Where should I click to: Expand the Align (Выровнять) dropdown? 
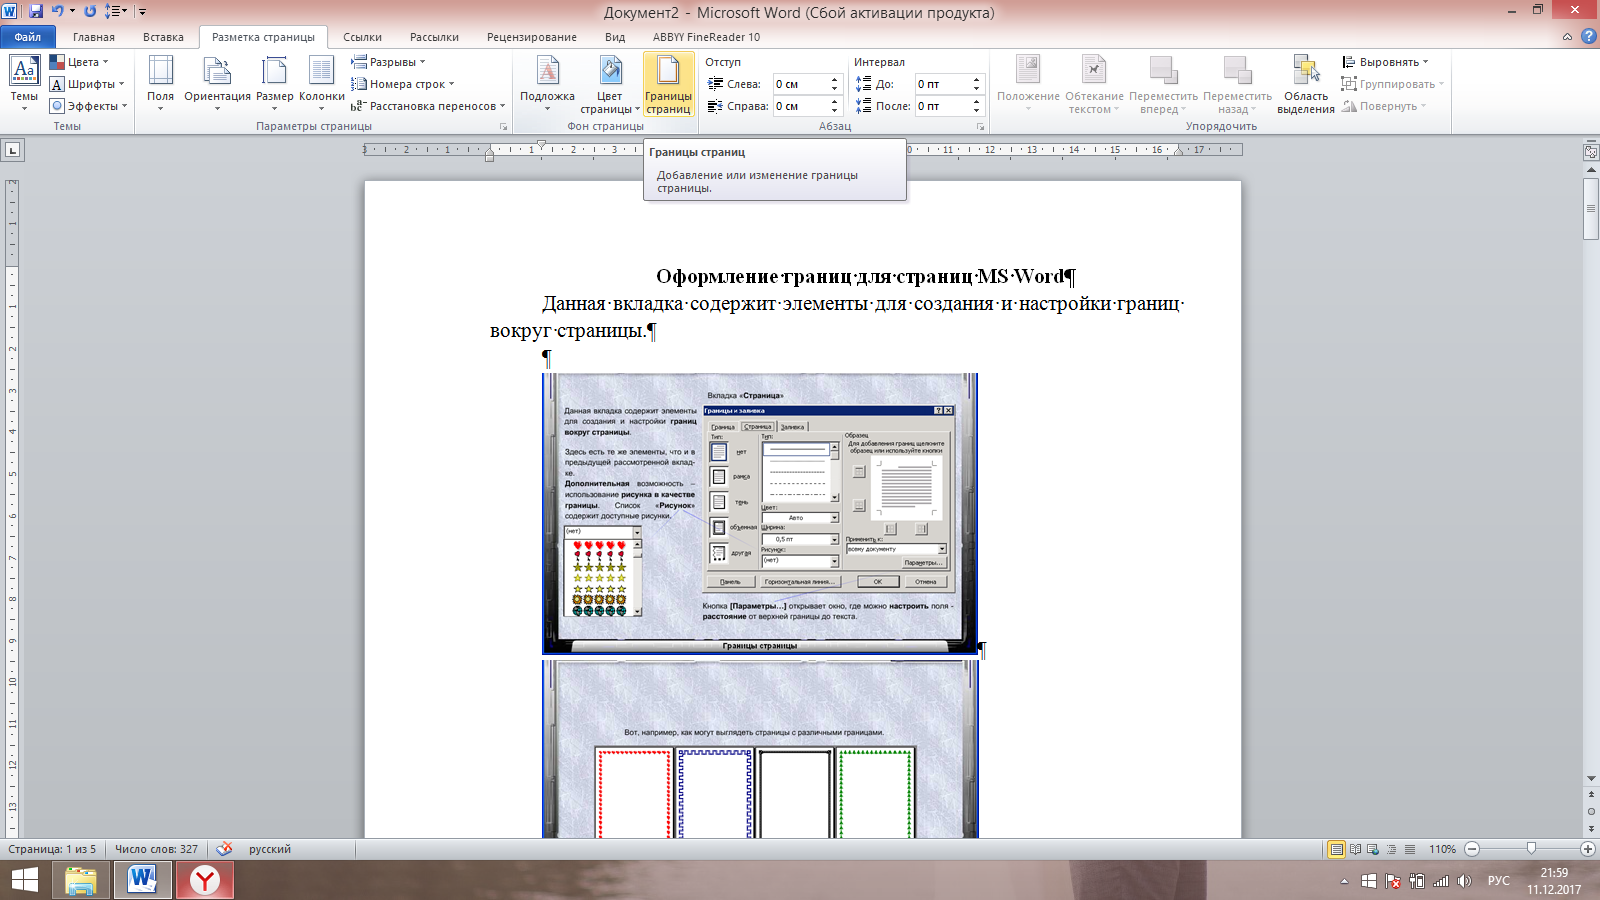tap(1385, 62)
